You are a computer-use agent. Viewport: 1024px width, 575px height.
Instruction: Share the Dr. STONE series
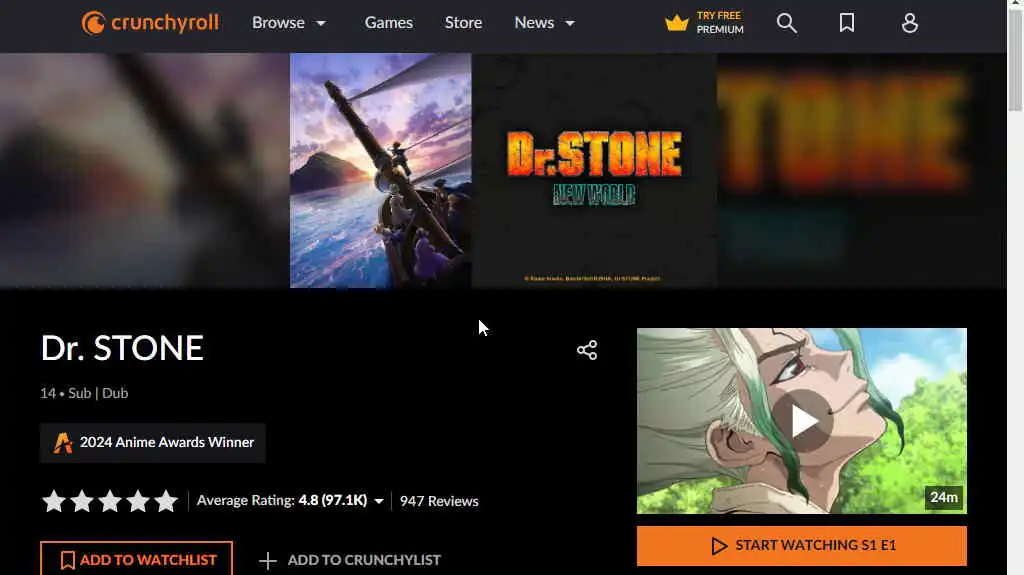(586, 350)
